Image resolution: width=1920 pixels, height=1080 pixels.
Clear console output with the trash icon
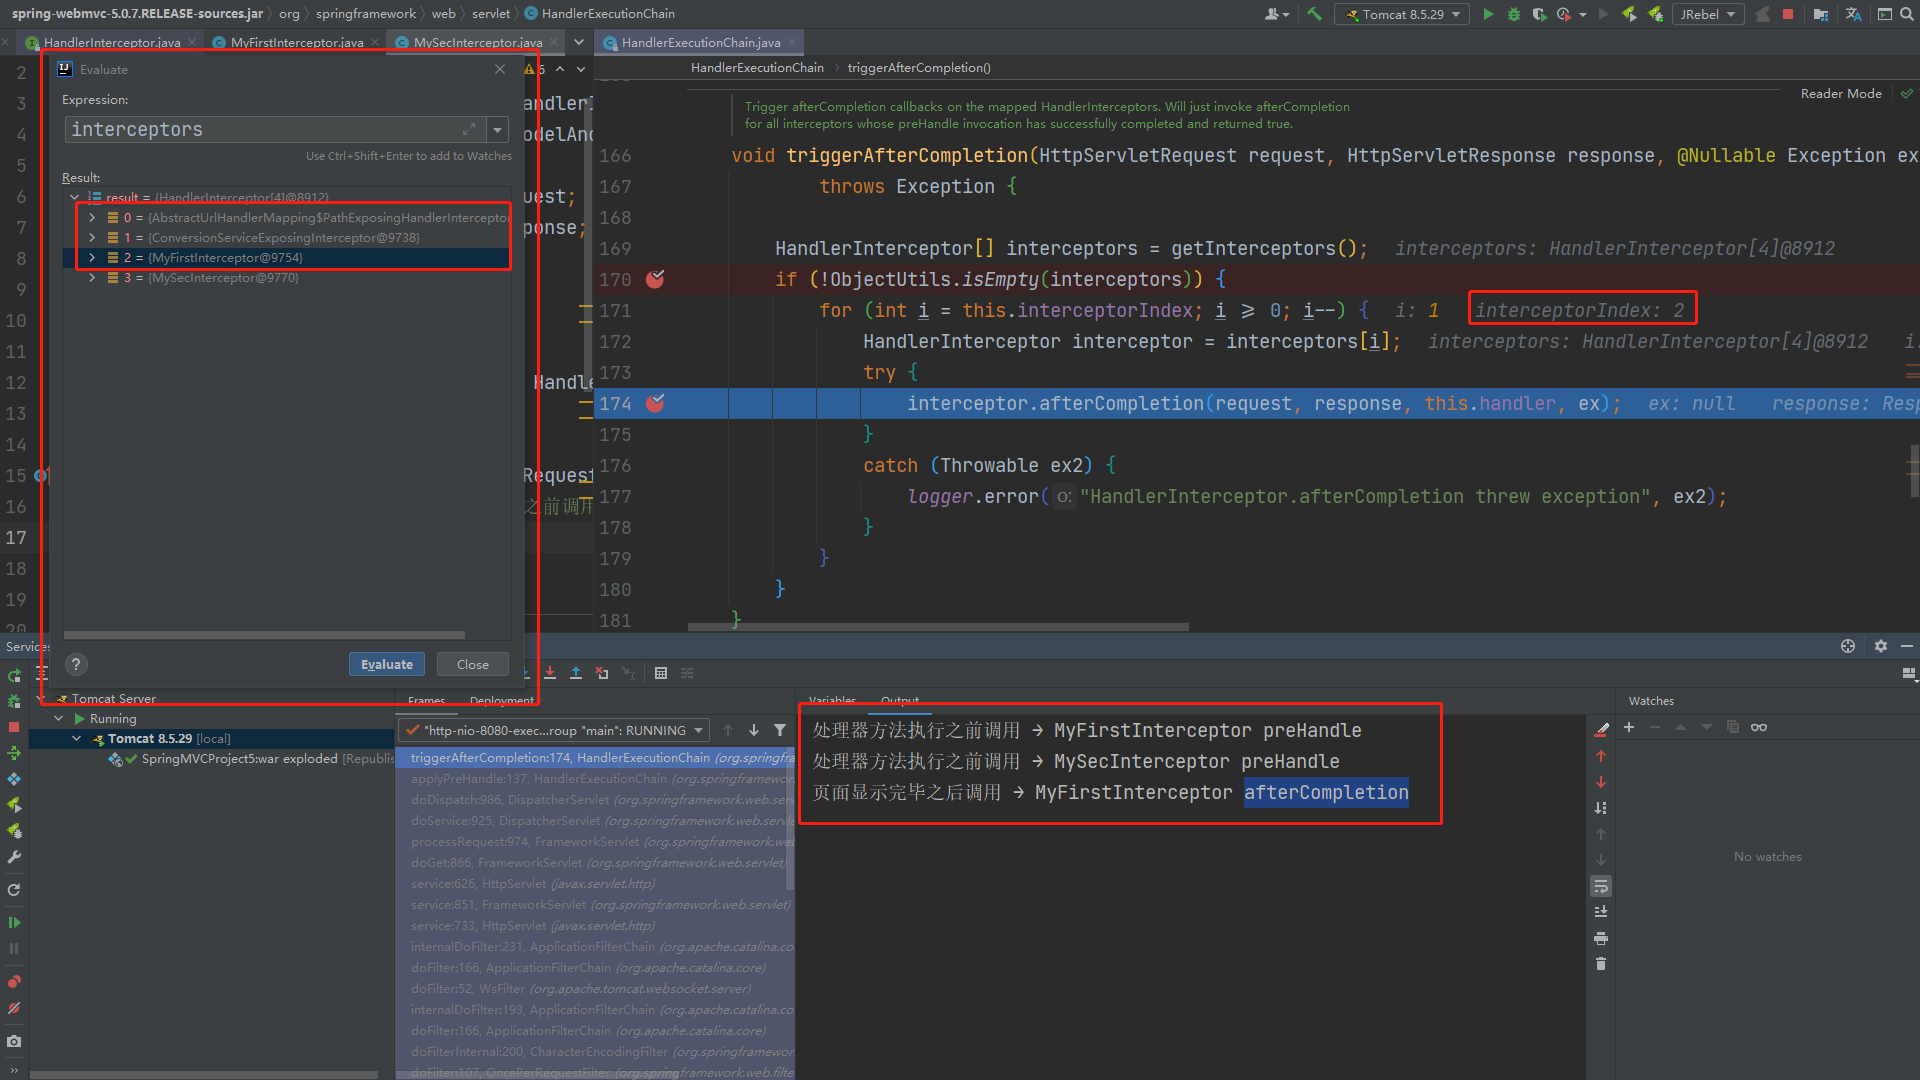point(1601,964)
